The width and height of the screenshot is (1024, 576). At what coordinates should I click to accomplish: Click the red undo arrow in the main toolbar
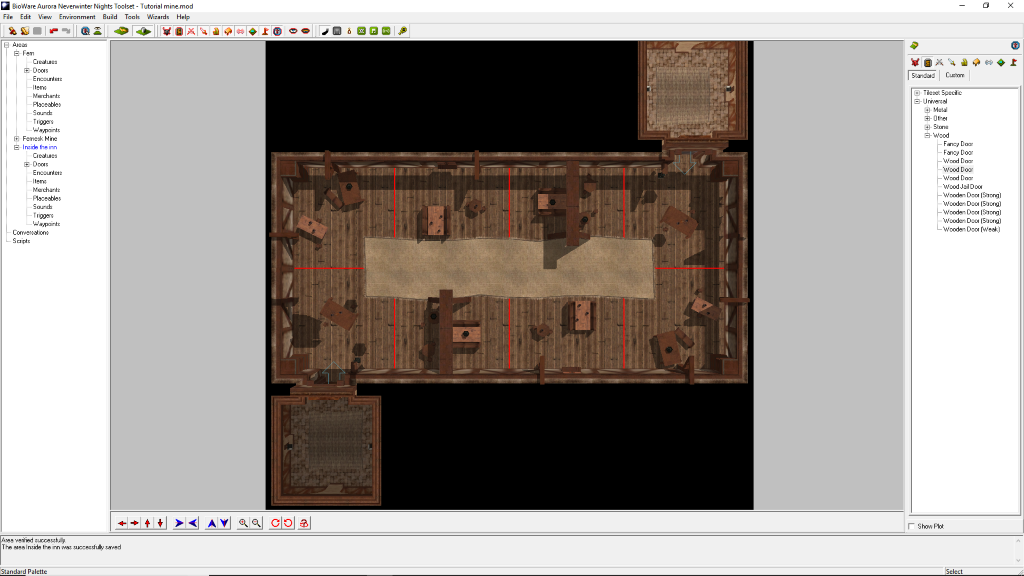(54, 31)
